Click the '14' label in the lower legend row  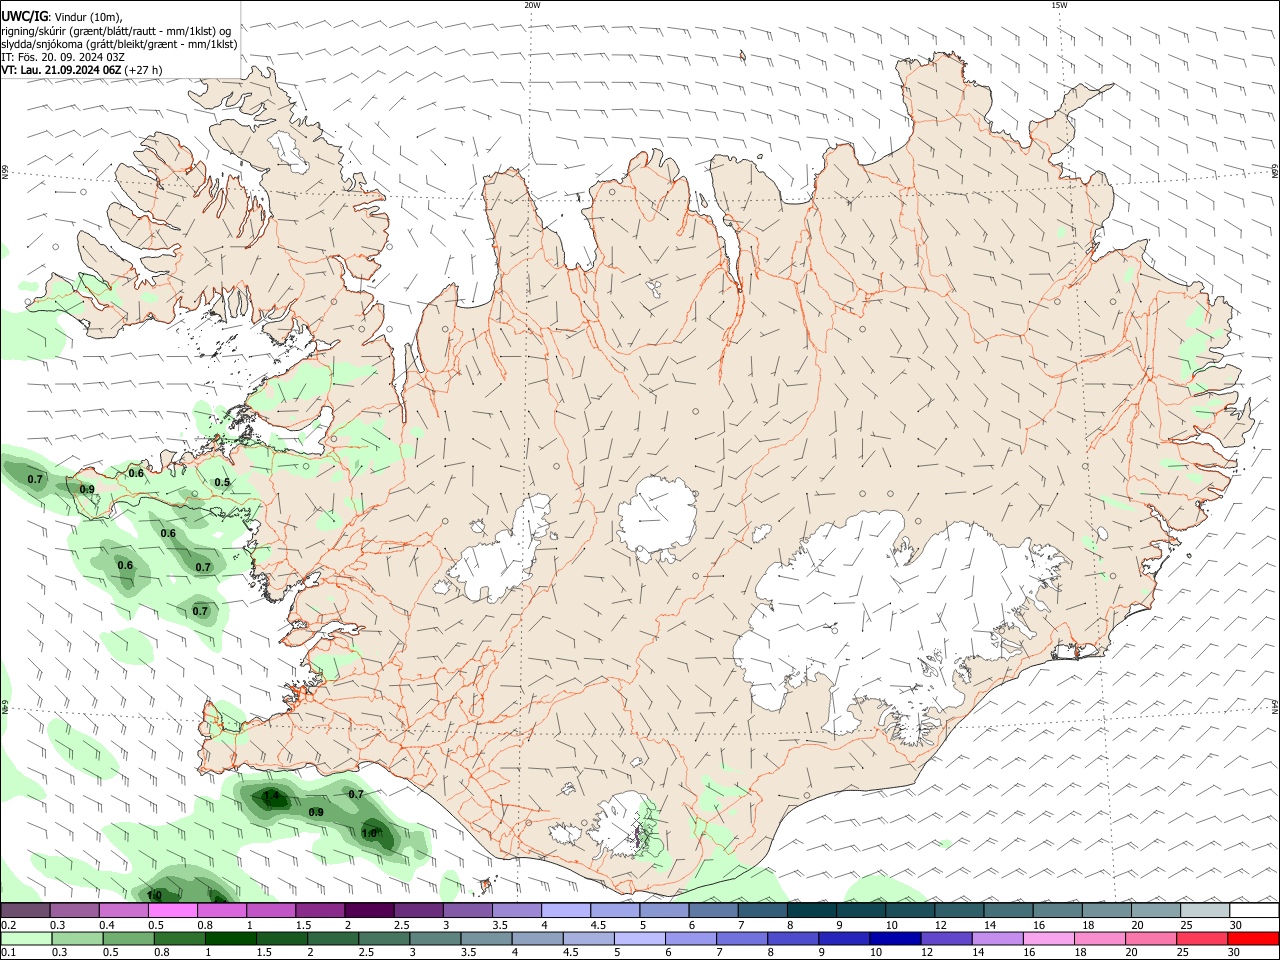(x=978, y=953)
